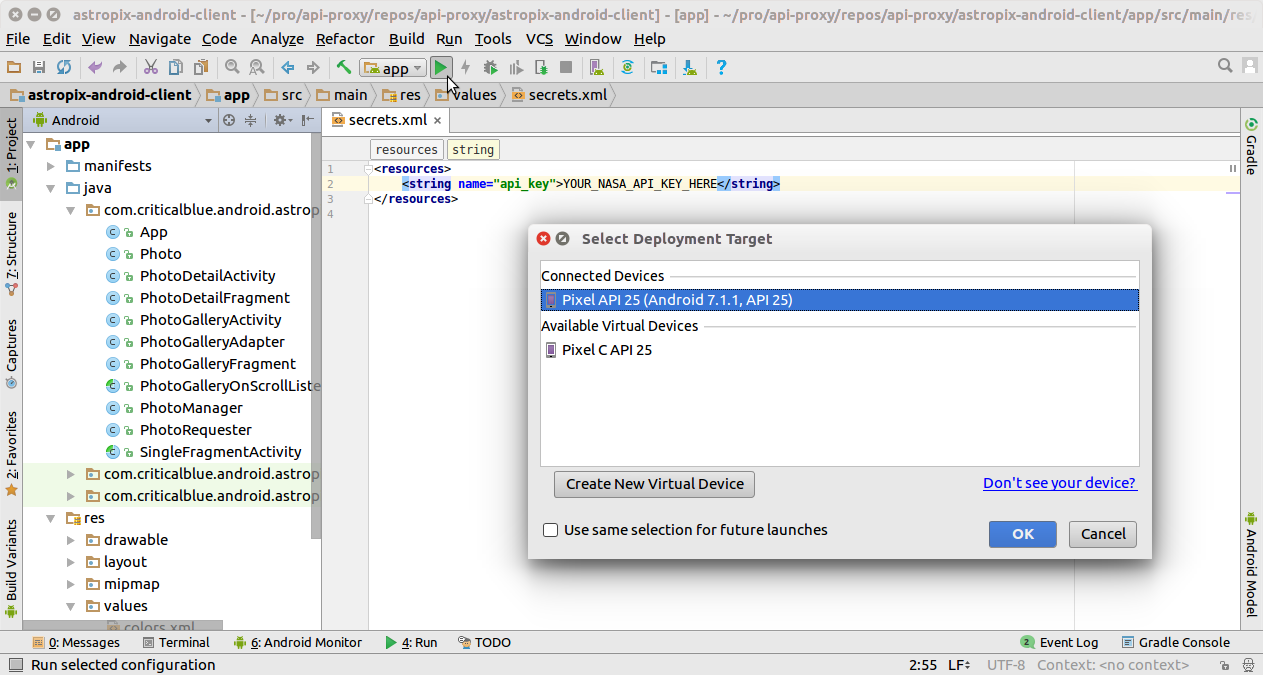Open the Project panel gear settings

pos(282,120)
